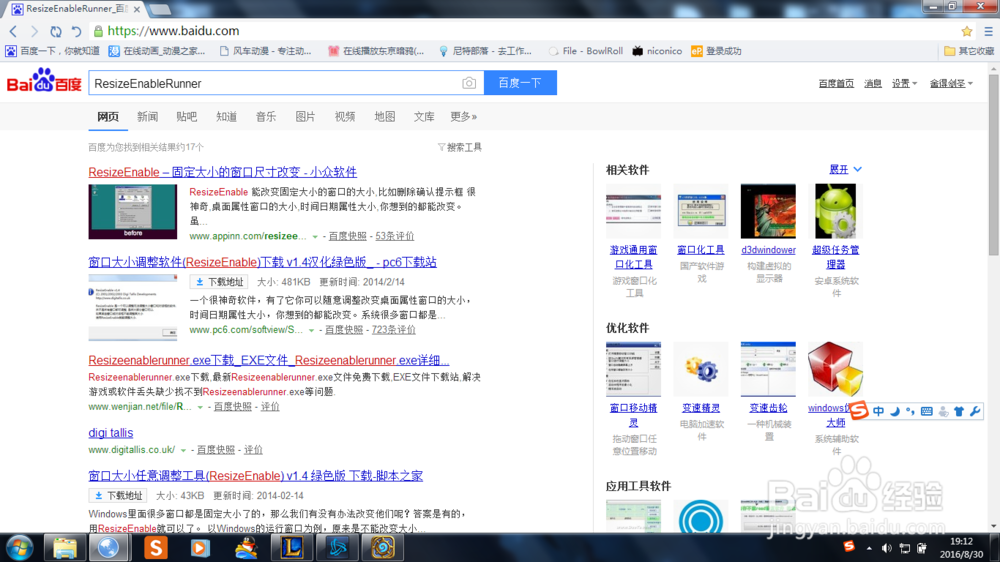Open the QQ penguin taskbar icon
Screen dimensions: 1000x562
[246, 548]
